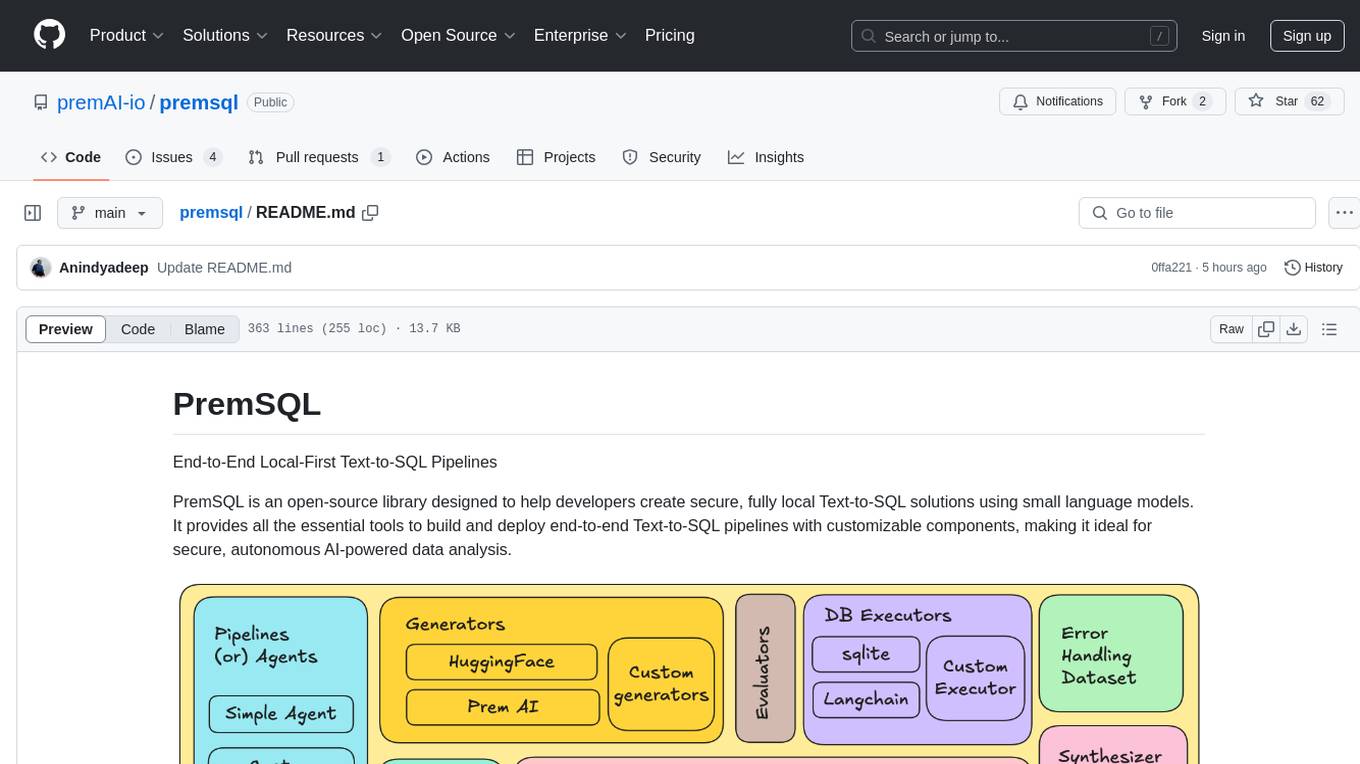
Task: Focus the Go to file search box
Action: 1197,213
